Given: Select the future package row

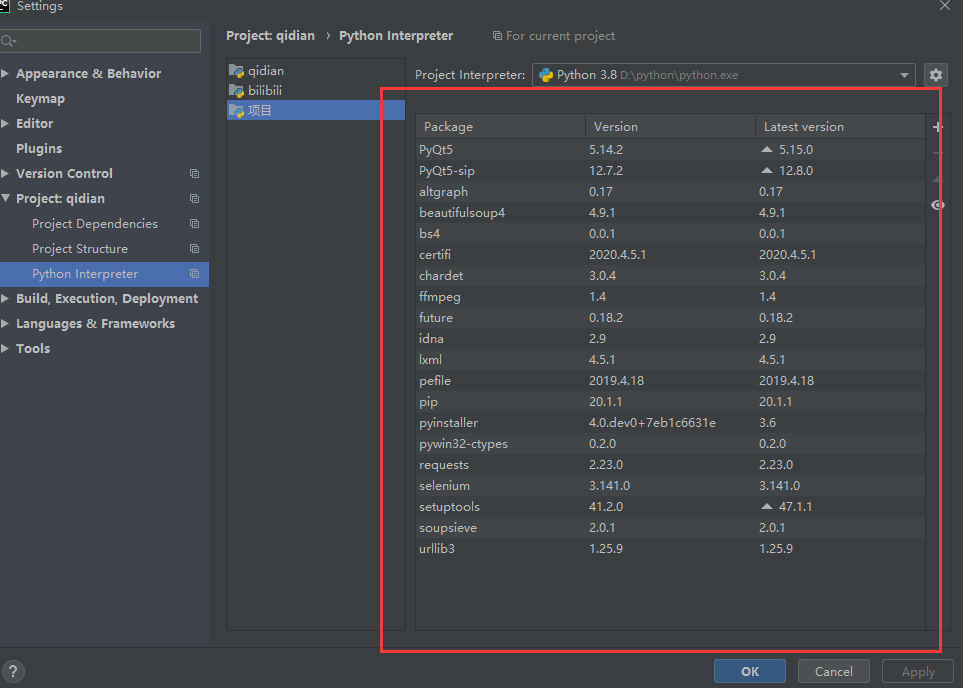Looking at the screenshot, I should tap(671, 318).
